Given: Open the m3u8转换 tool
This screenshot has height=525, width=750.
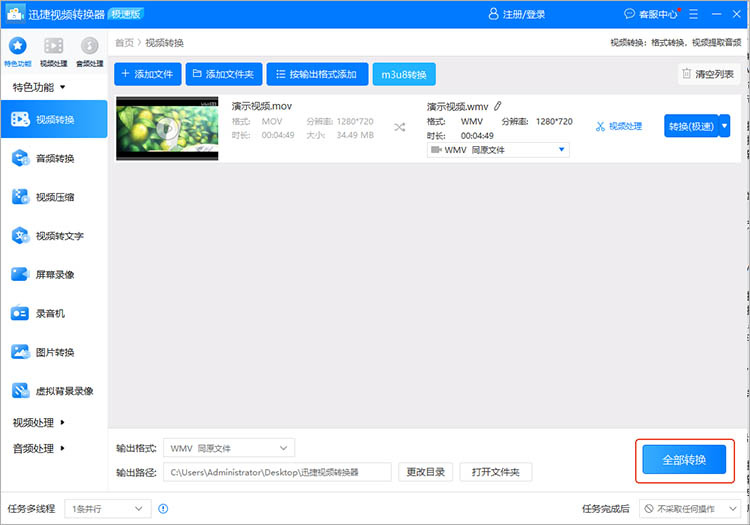Looking at the screenshot, I should (404, 74).
